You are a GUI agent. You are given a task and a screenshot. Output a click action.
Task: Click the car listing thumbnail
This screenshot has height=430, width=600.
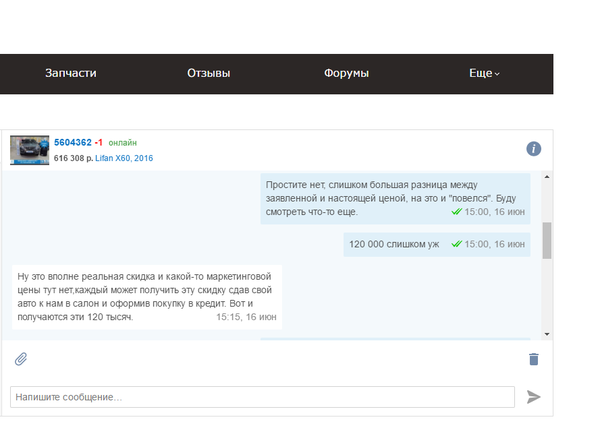click(29, 150)
